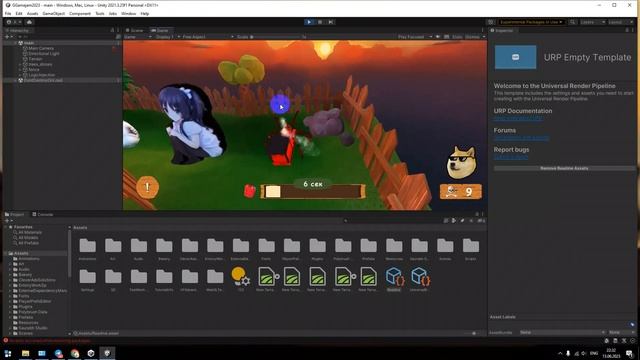The image size is (640, 360).
Task: Open the cloud services icon
Action: click(x=29, y=22)
